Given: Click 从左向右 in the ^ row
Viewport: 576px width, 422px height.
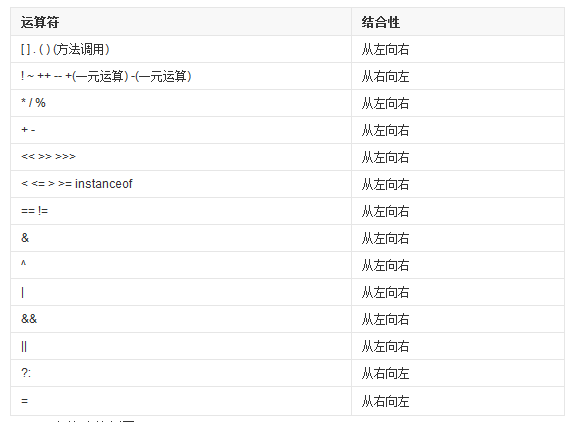Looking at the screenshot, I should click(385, 265).
